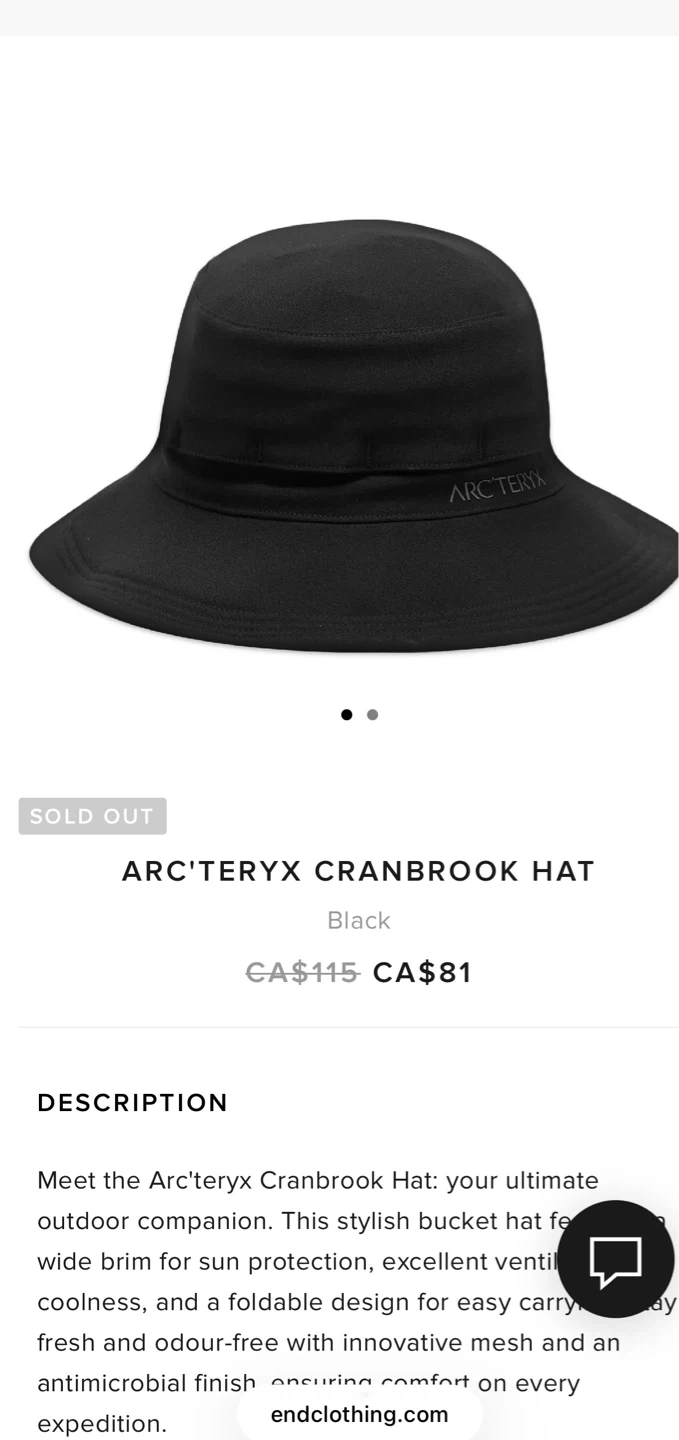Tap the black bucket hat product image
The height and width of the screenshot is (1440, 679).
click(x=352, y=436)
